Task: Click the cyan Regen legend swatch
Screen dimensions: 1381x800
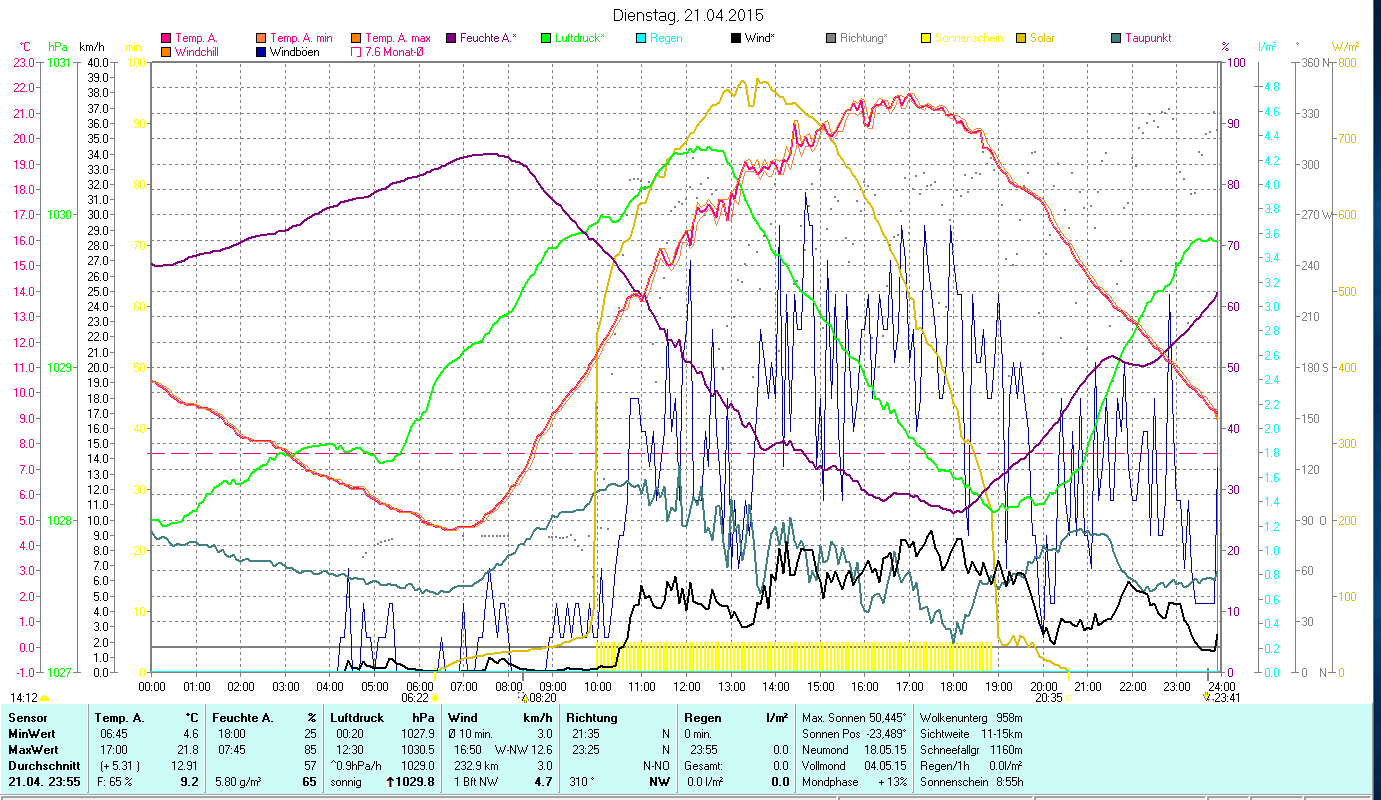Action: point(642,38)
